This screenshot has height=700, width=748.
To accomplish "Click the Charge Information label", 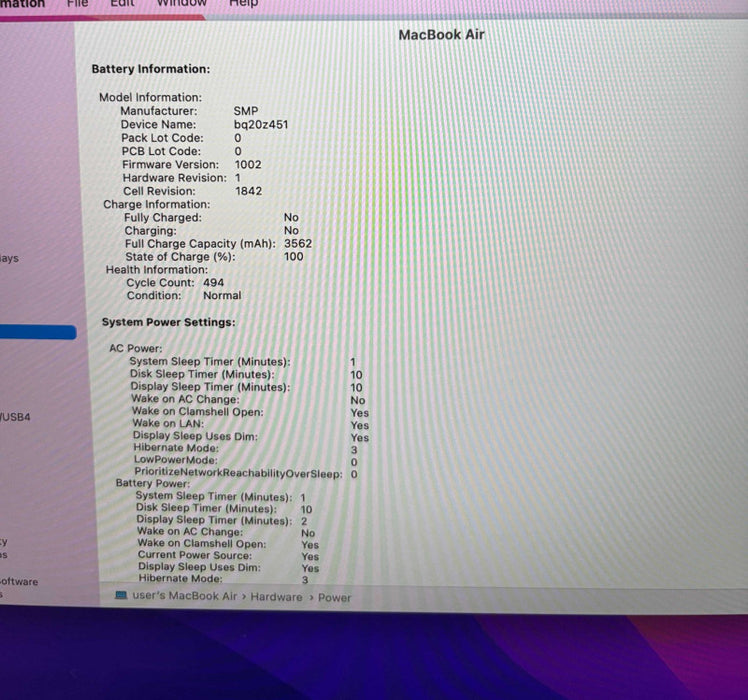I will pos(156,204).
